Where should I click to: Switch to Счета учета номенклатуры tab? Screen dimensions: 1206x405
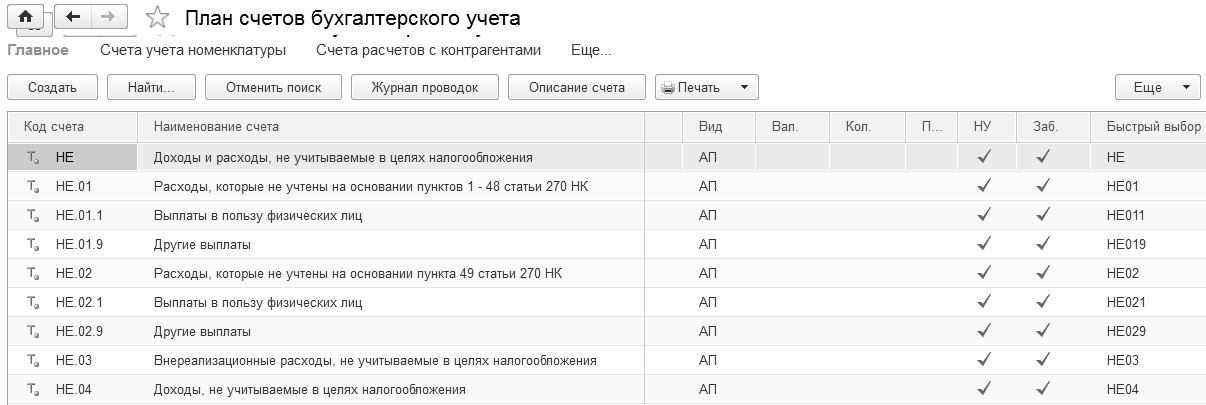[193, 50]
